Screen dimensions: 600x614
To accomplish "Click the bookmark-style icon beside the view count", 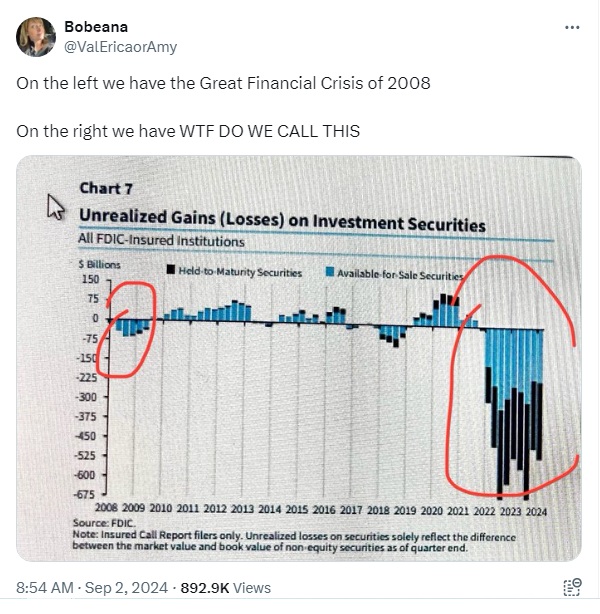I will (x=572, y=587).
